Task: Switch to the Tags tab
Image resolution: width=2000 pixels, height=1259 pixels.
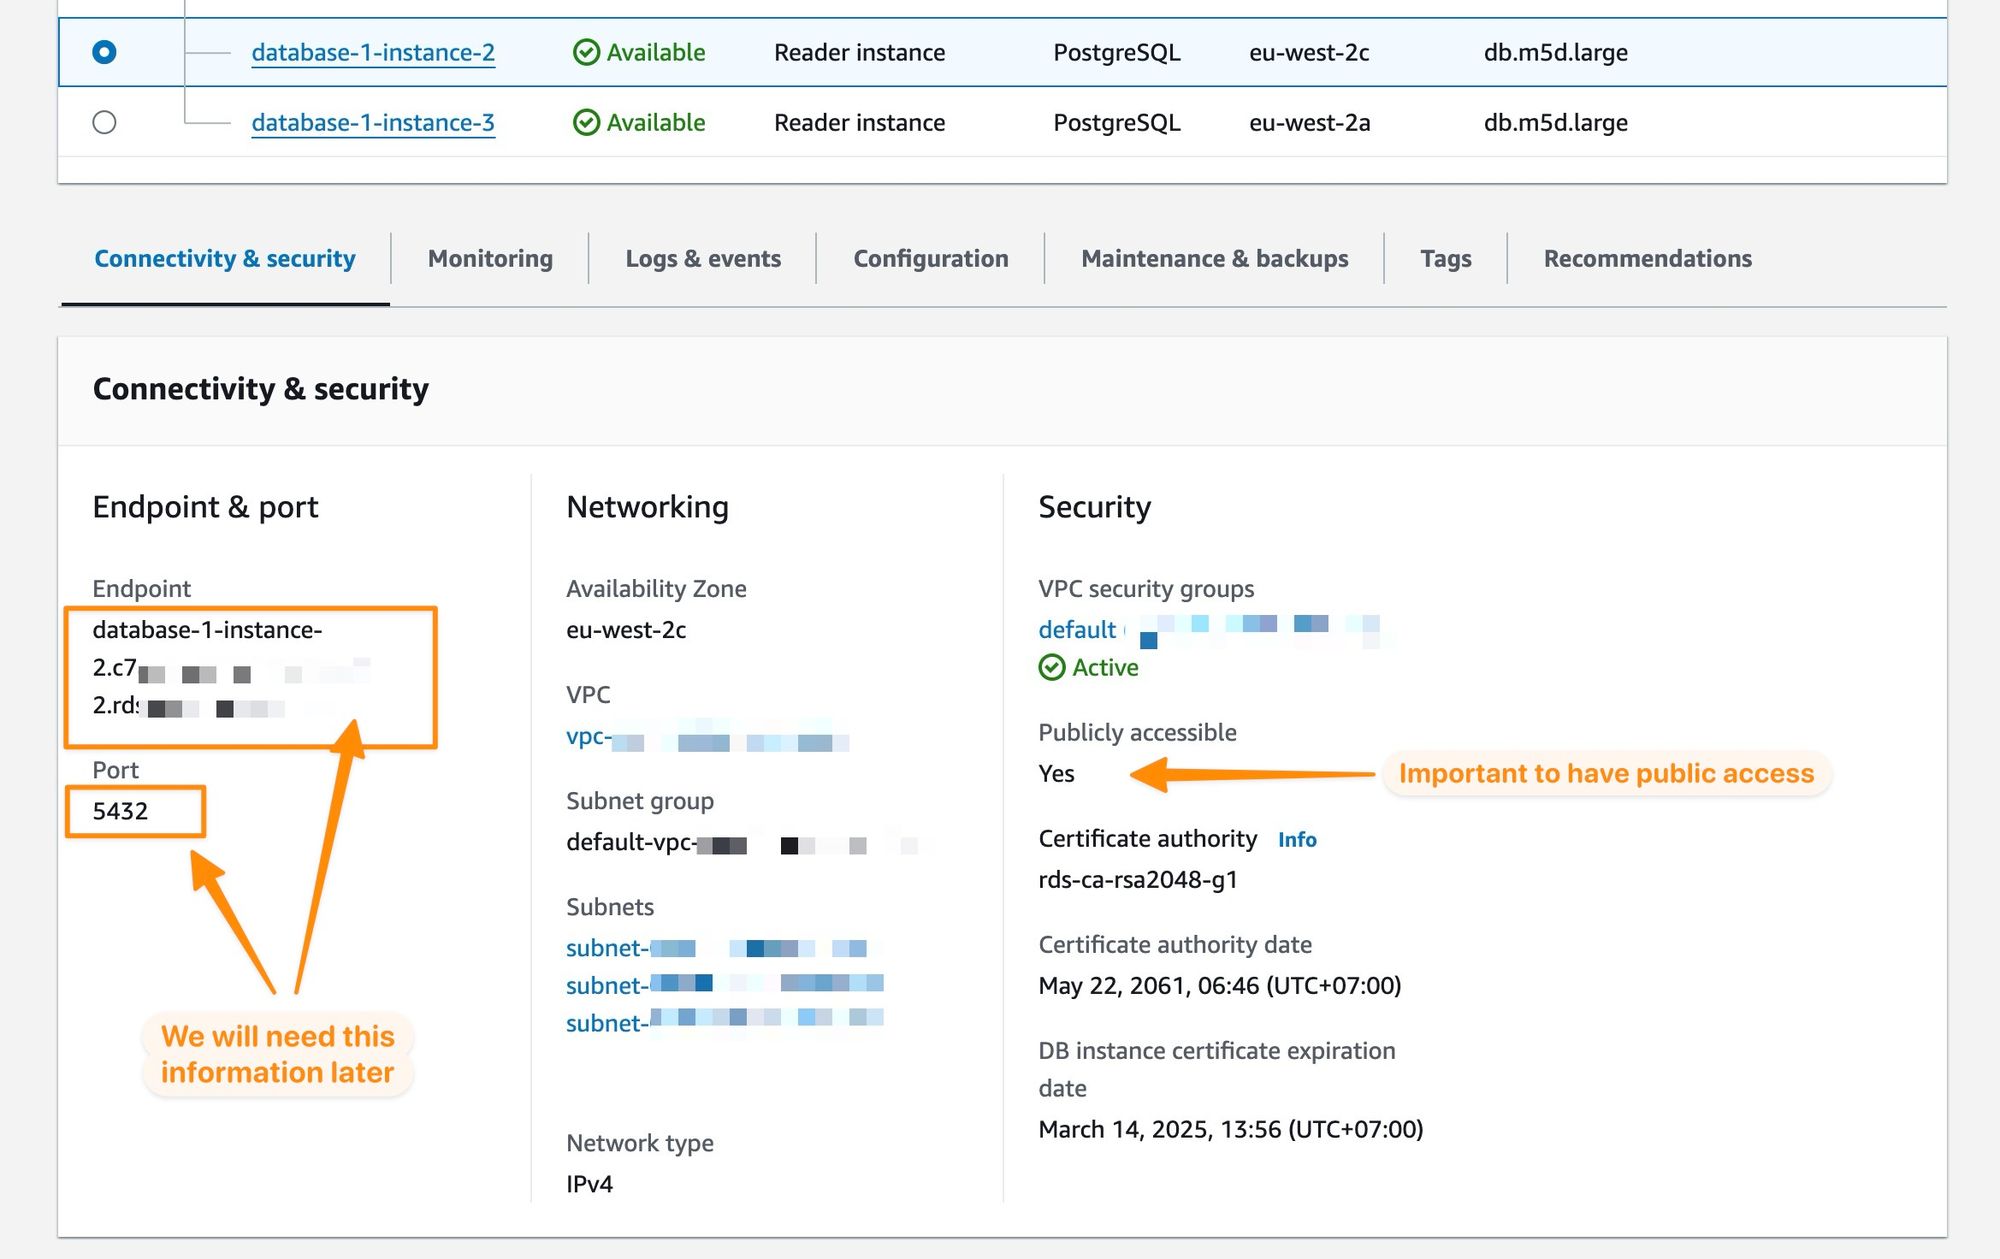Action: 1445,258
